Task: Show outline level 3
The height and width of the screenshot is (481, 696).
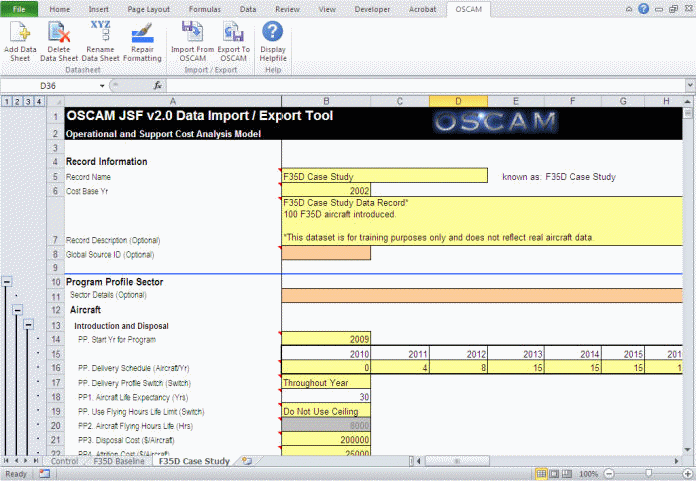Action: point(28,102)
